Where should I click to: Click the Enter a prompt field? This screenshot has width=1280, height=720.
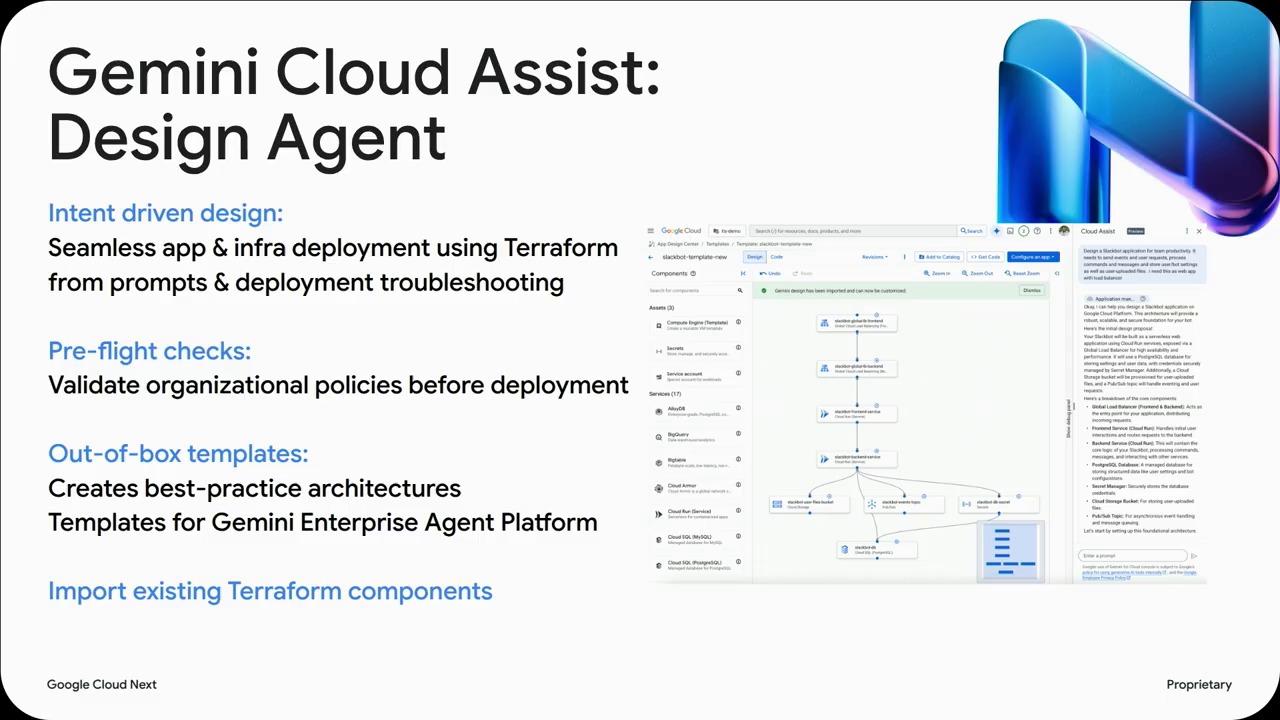point(1134,556)
